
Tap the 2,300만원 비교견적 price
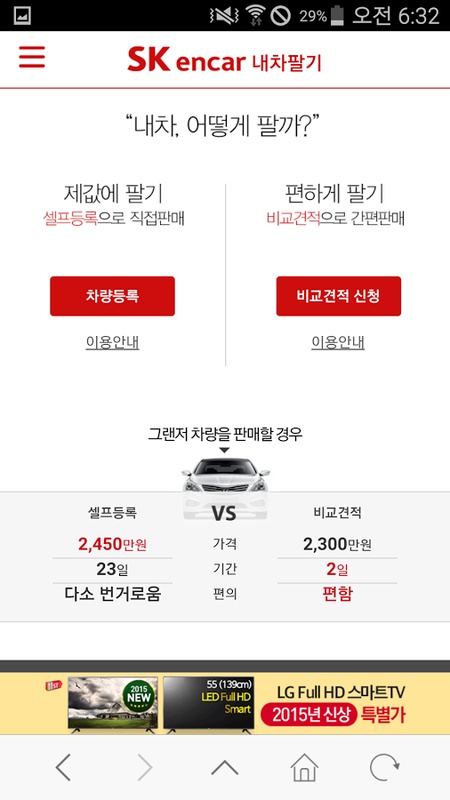(337, 544)
